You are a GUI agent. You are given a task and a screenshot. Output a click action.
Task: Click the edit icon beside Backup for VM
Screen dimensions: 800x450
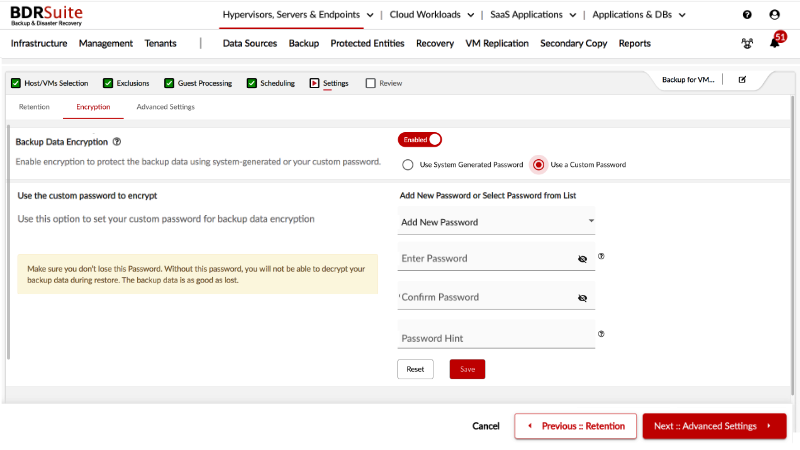click(x=742, y=79)
